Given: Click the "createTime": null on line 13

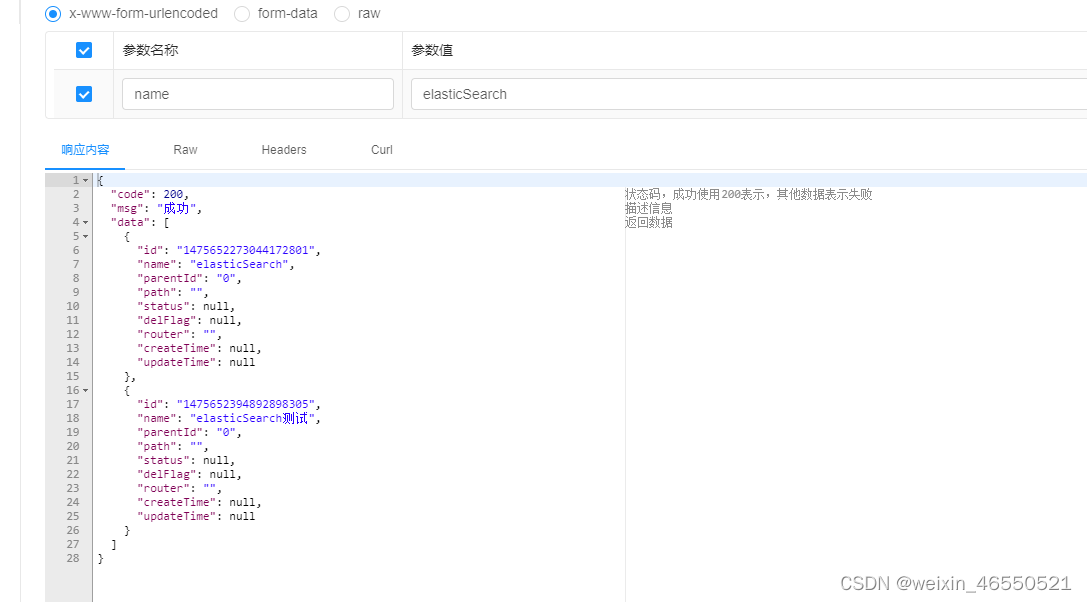Looking at the screenshot, I should coord(199,348).
